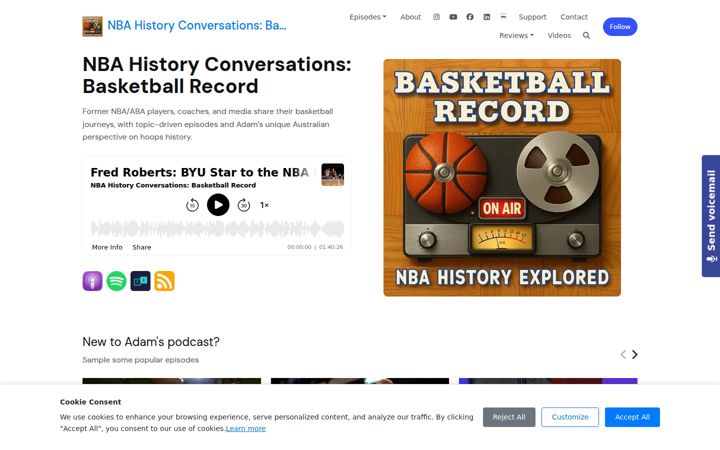Customize cookie preferences
The image size is (720, 450).
click(570, 417)
